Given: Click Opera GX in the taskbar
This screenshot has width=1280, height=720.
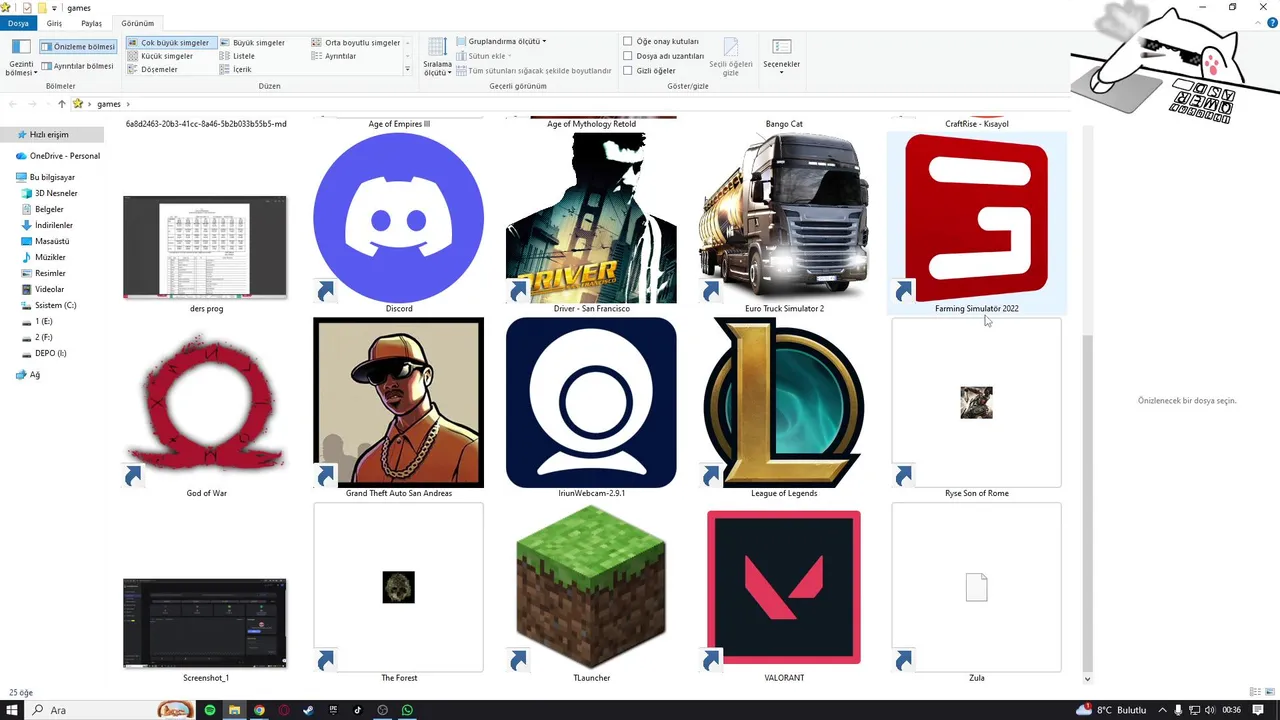Looking at the screenshot, I should click(284, 710).
